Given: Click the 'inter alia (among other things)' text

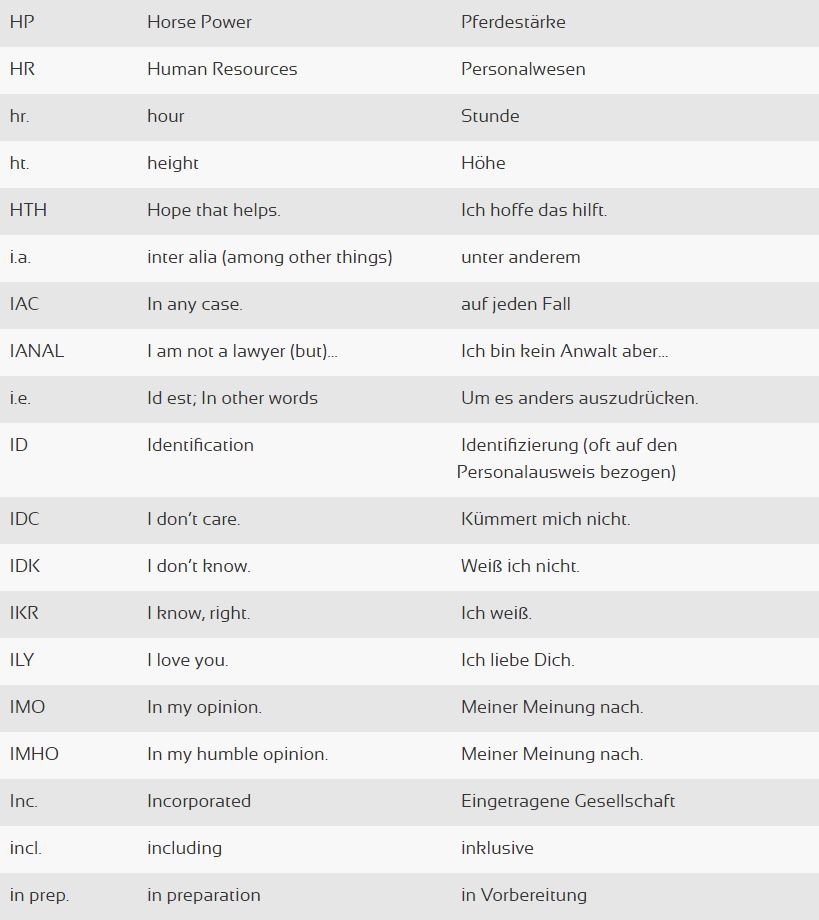Looking at the screenshot, I should (269, 257).
